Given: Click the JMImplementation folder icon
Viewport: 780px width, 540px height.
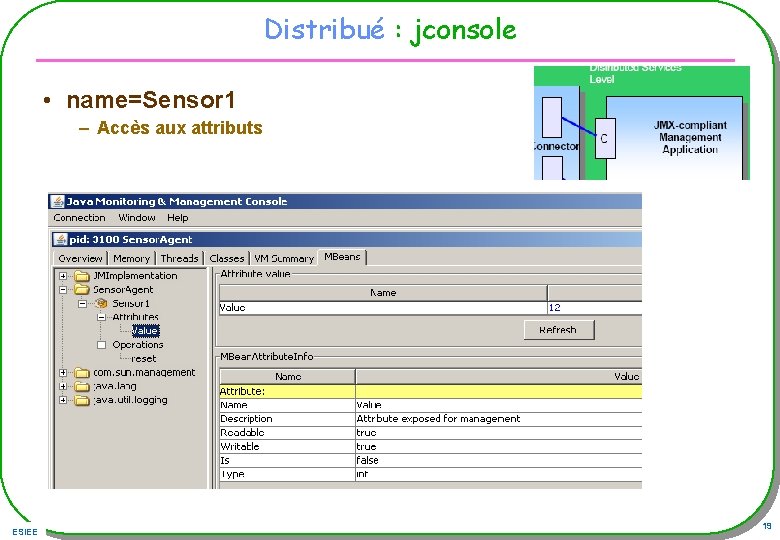Looking at the screenshot, I should [82, 276].
